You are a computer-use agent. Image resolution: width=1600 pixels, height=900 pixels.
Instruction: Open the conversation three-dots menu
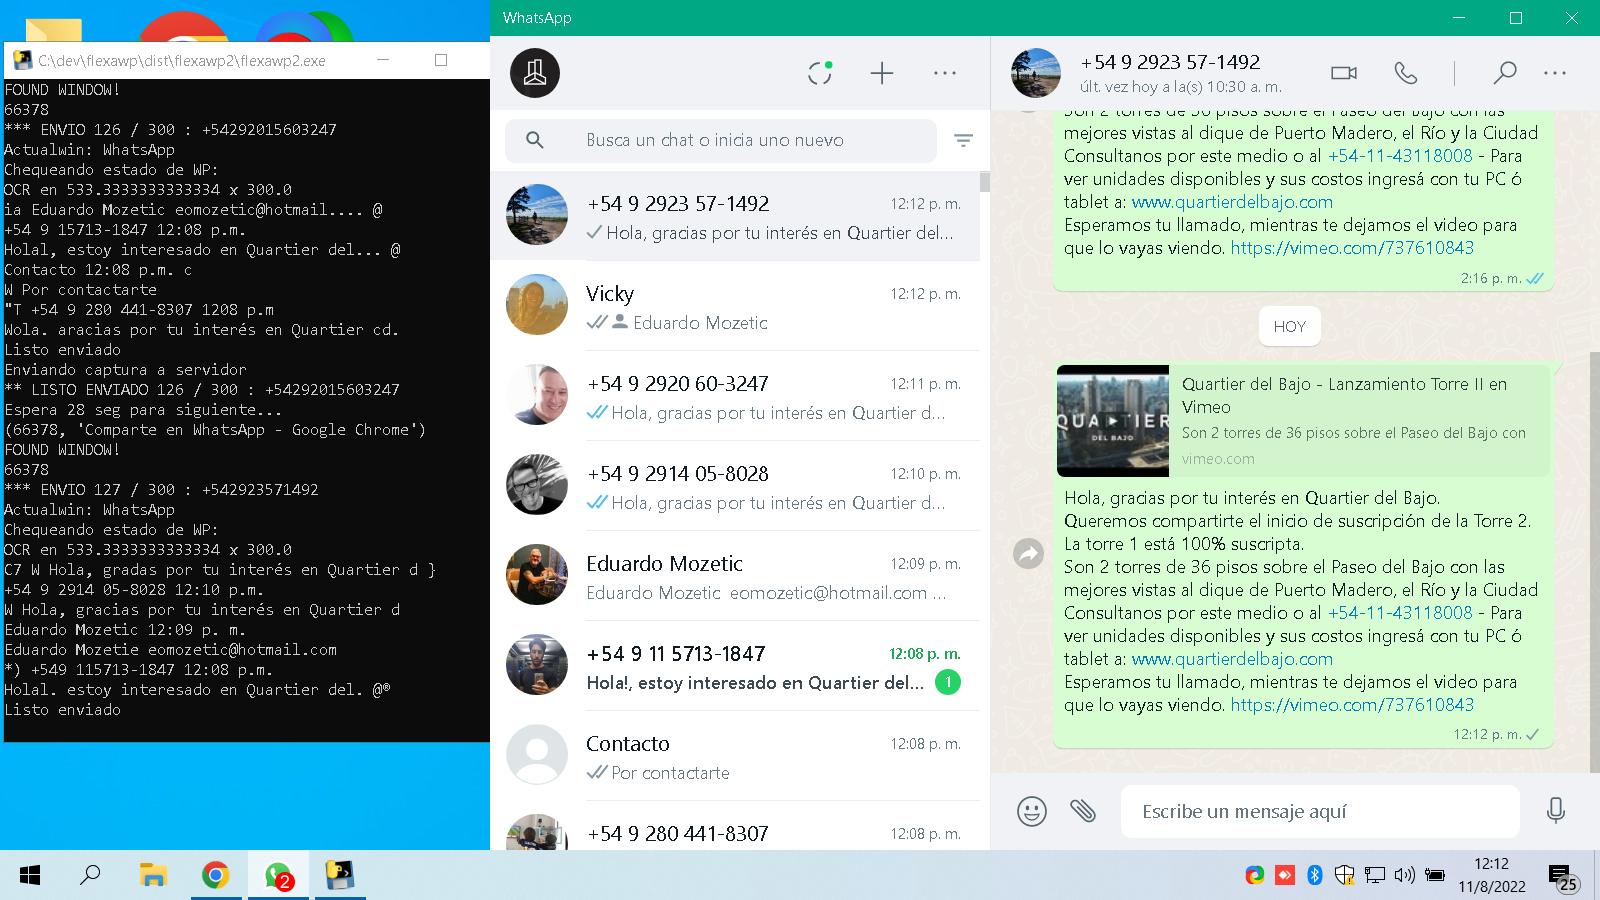1555,73
